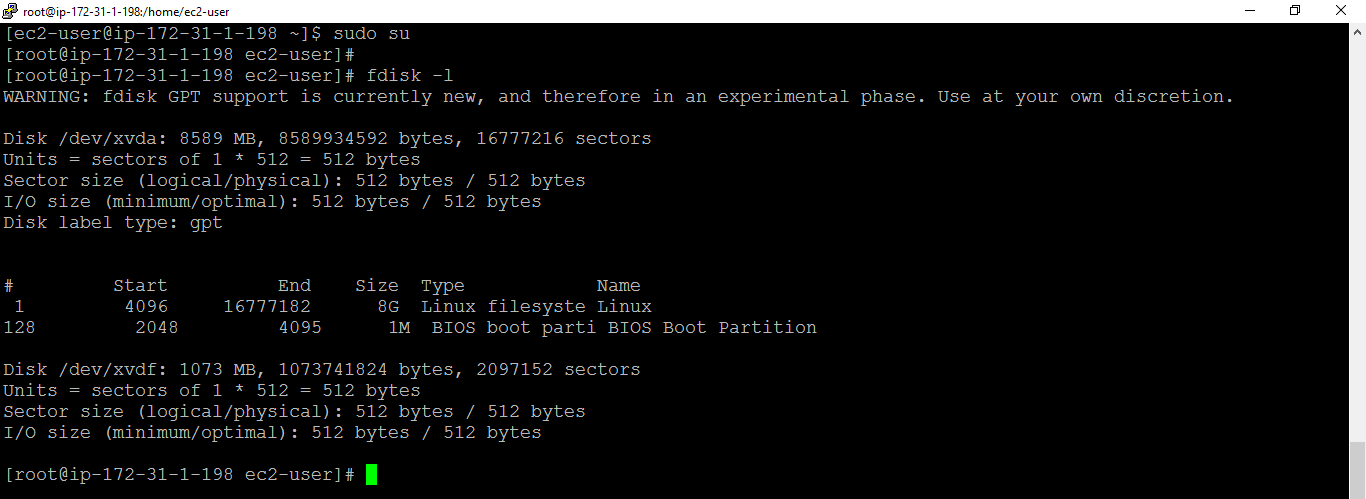The width and height of the screenshot is (1366, 499).
Task: Click the 'BIOS Boot Partition' name text
Action: [x=739, y=328]
